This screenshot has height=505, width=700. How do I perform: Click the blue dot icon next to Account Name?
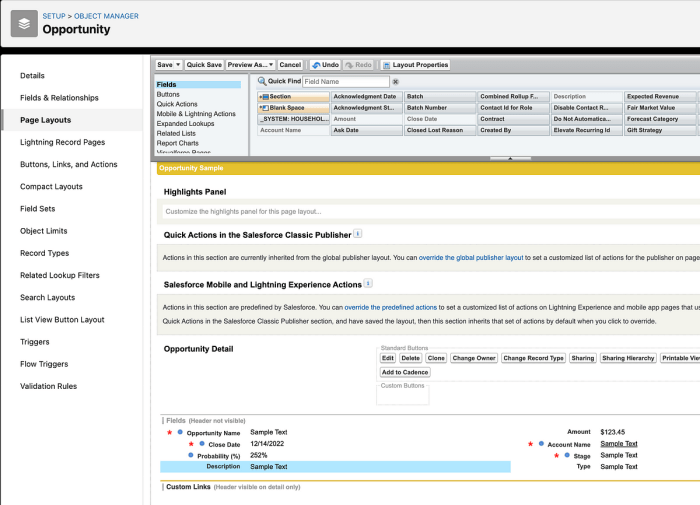541,444
